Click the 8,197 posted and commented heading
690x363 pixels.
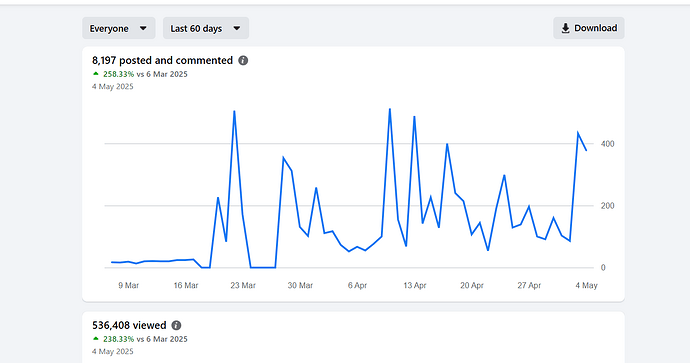click(x=162, y=61)
